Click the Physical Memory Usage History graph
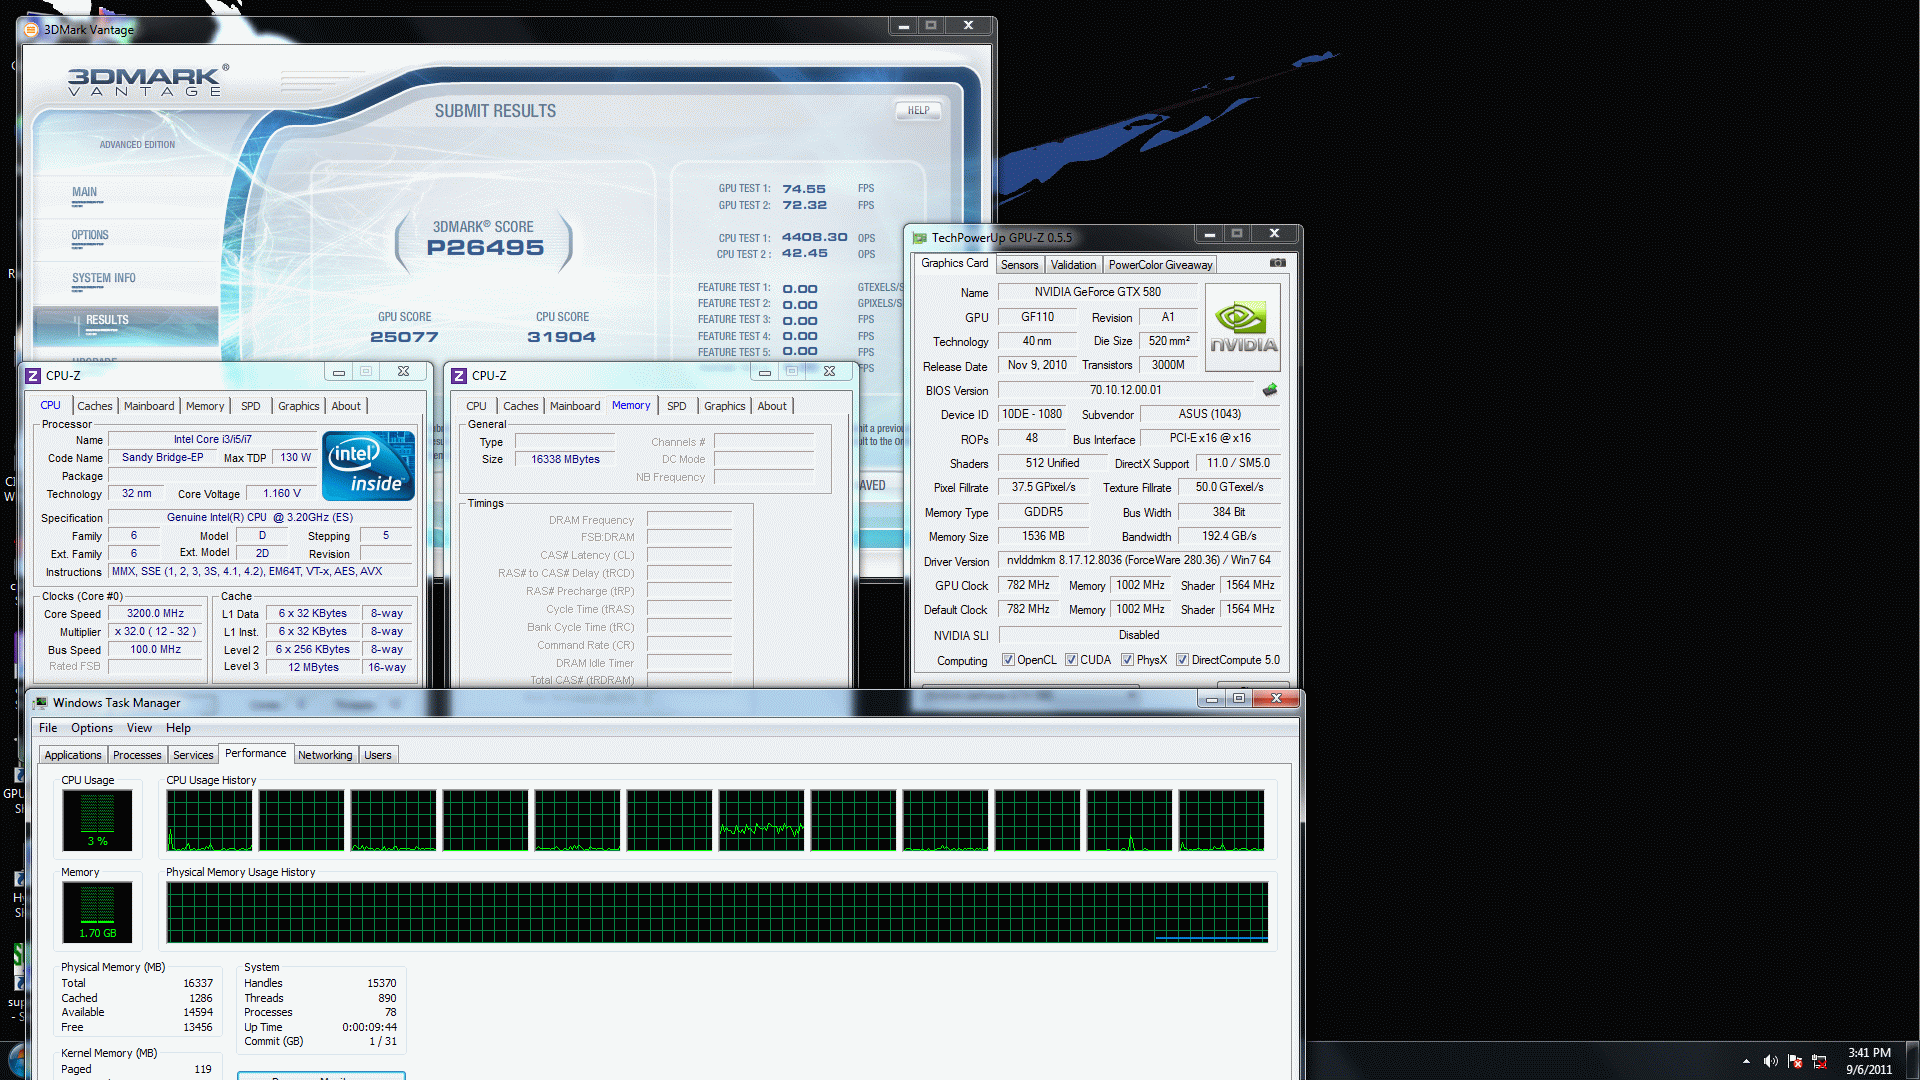Viewport: 1920px width, 1080px height. click(x=717, y=912)
